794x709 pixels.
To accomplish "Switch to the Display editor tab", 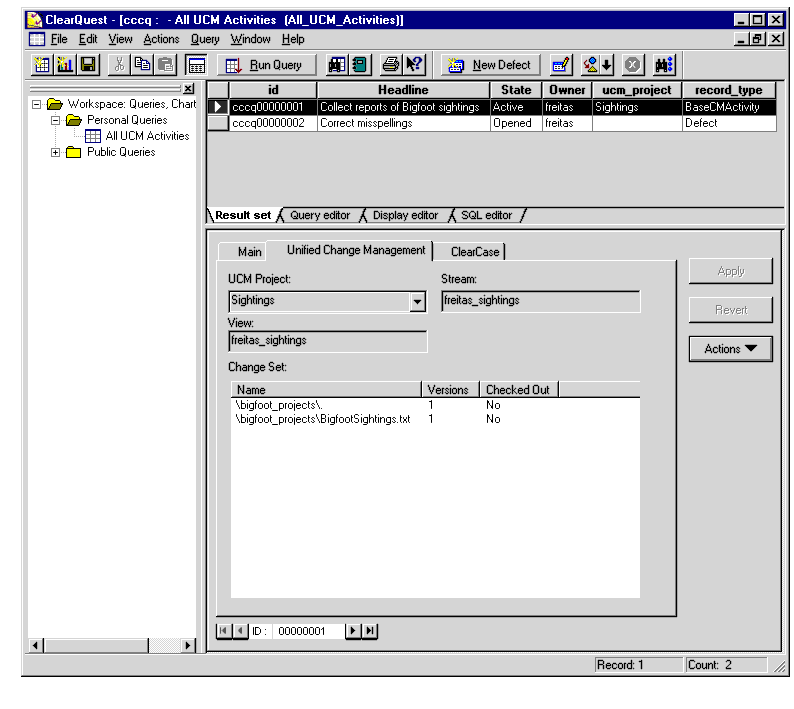I will [405, 215].
